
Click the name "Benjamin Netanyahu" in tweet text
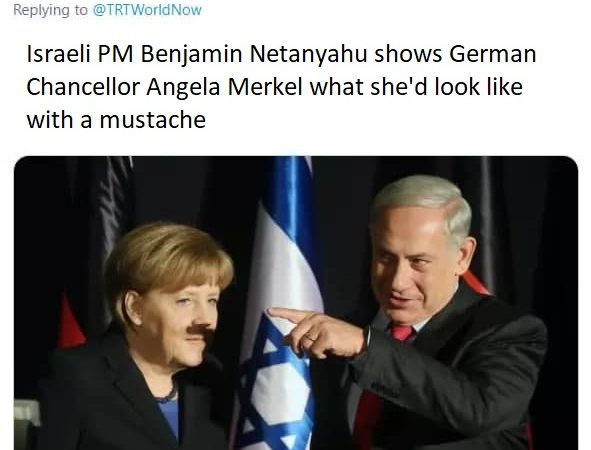tap(254, 54)
